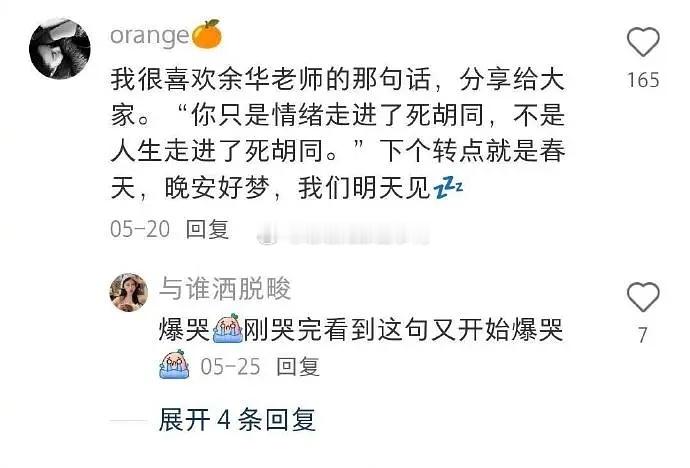Reply to the 05-20 comment via 回复
This screenshot has width=690, height=468.
(x=207, y=229)
